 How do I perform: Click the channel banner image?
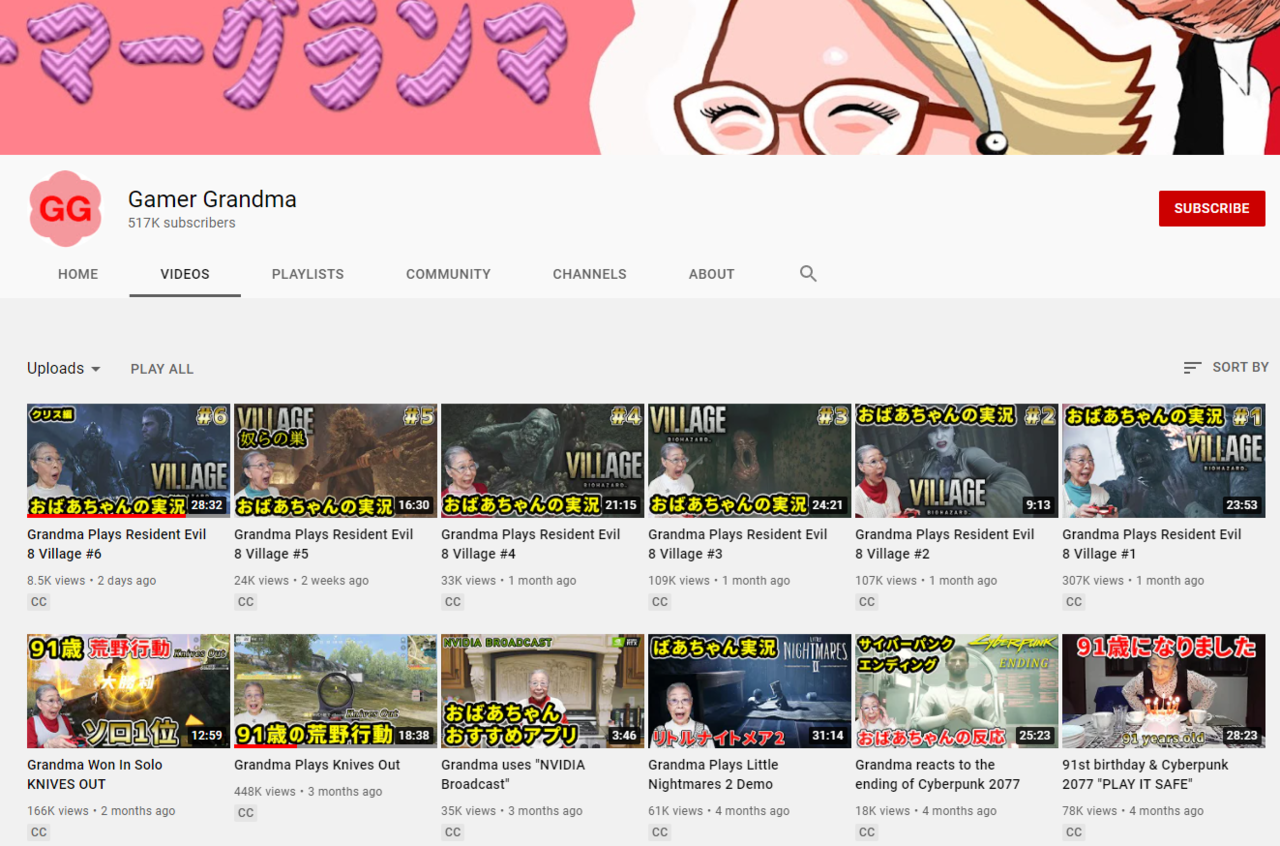pyautogui.click(x=640, y=77)
